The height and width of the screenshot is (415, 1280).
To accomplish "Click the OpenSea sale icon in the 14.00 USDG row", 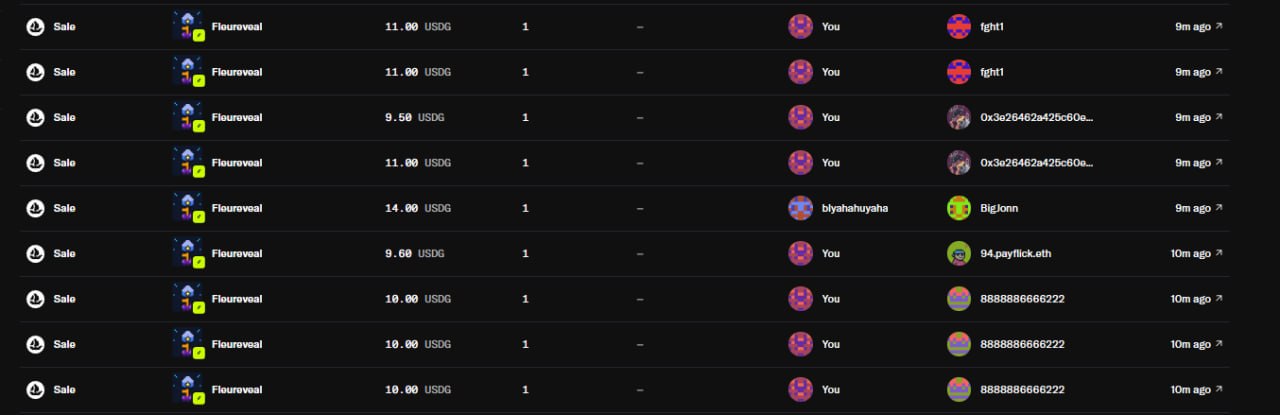I will 35,208.
